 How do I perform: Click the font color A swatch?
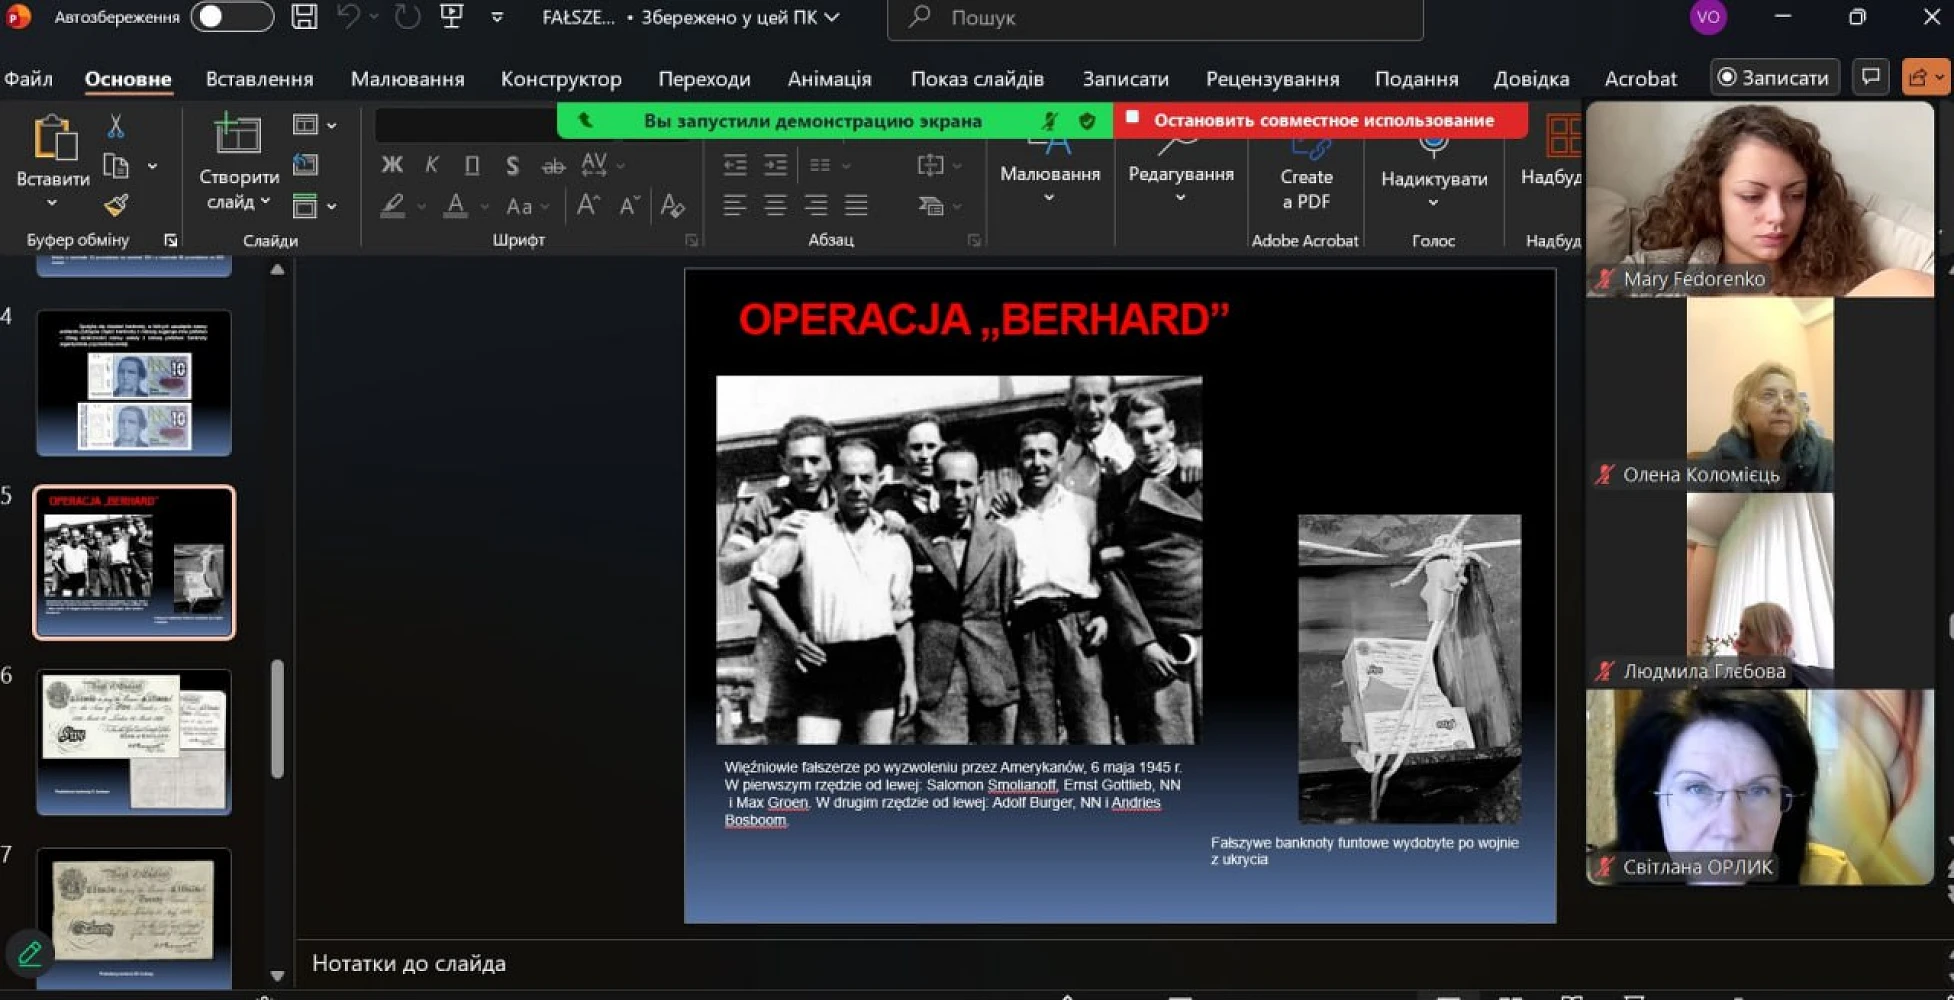click(456, 206)
